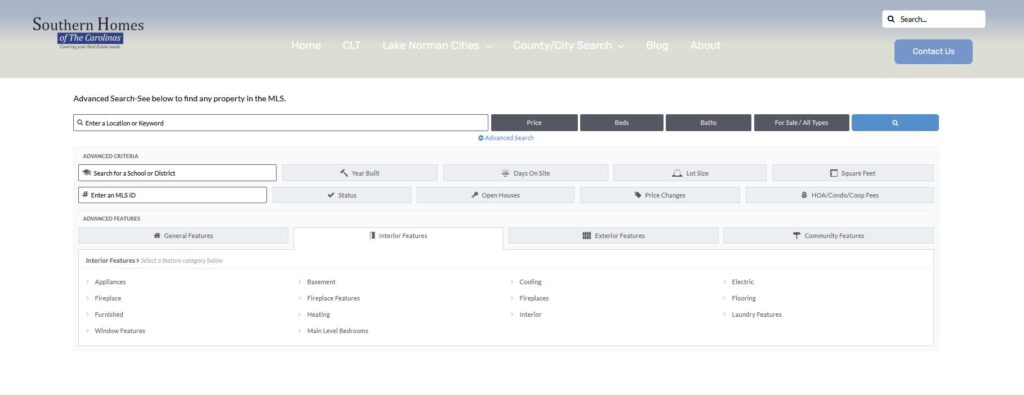Open the Lot Size filter
The width and height of the screenshot is (1024, 395).
pyautogui.click(x=690, y=173)
